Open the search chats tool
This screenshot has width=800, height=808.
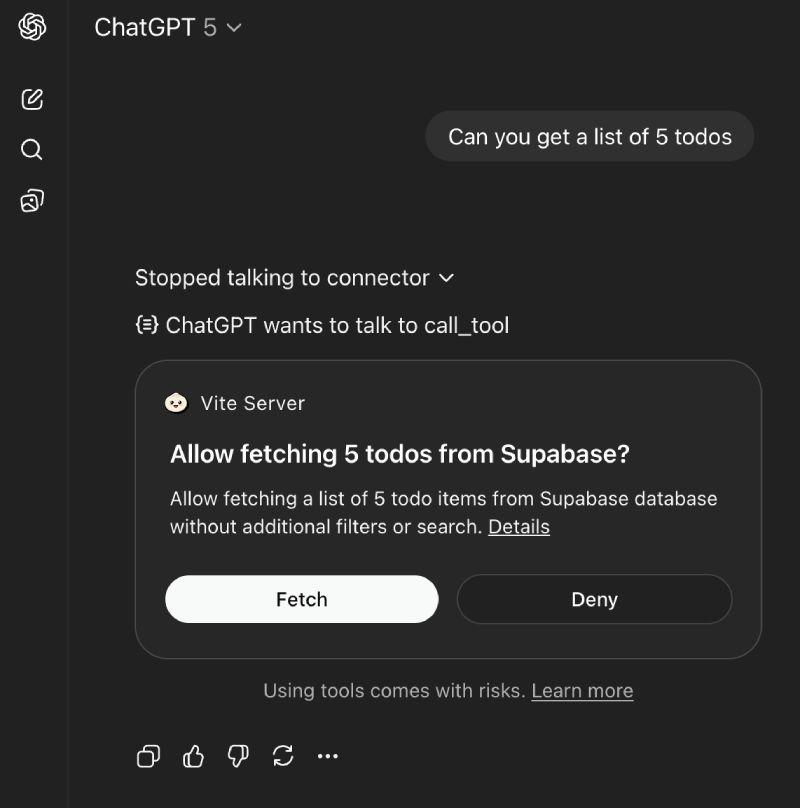32,149
